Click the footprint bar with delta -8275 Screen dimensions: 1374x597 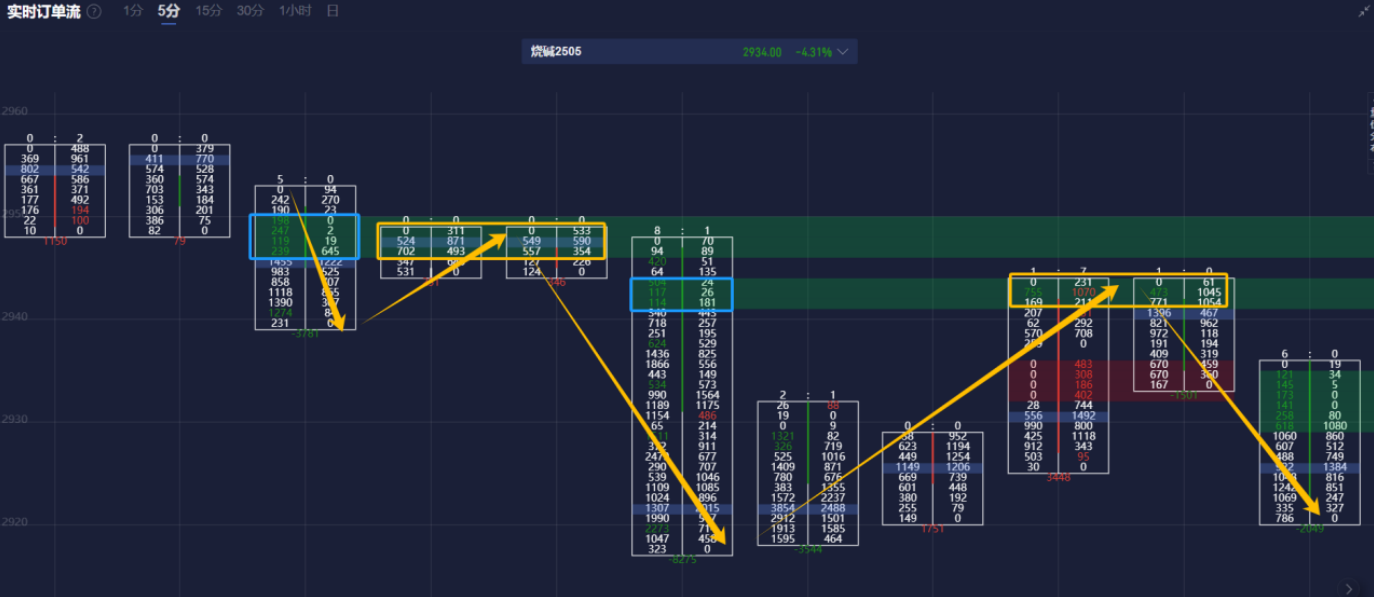click(682, 400)
